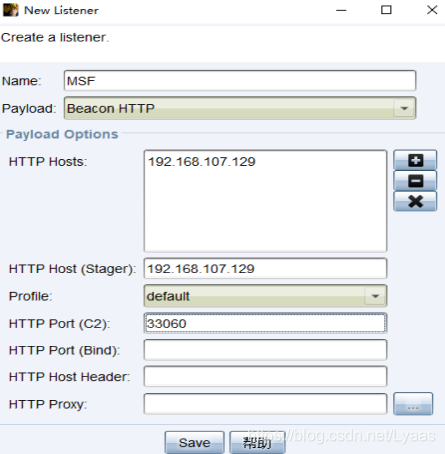
Task: Add a new HTTP host with plus icon
Action: pos(415,160)
